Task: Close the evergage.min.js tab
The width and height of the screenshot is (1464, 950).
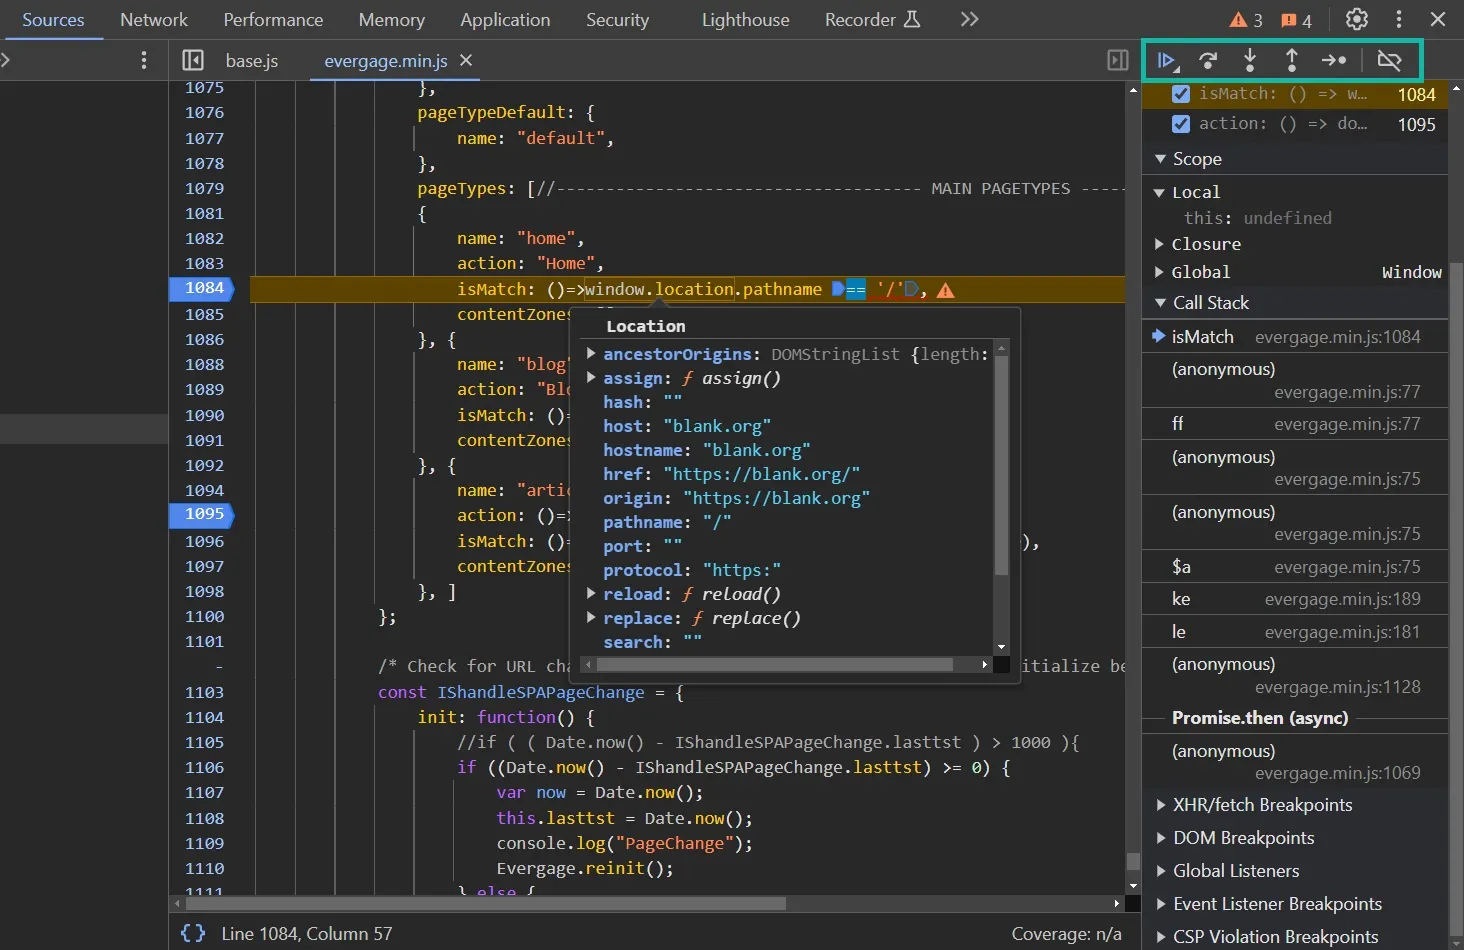Action: 466,61
